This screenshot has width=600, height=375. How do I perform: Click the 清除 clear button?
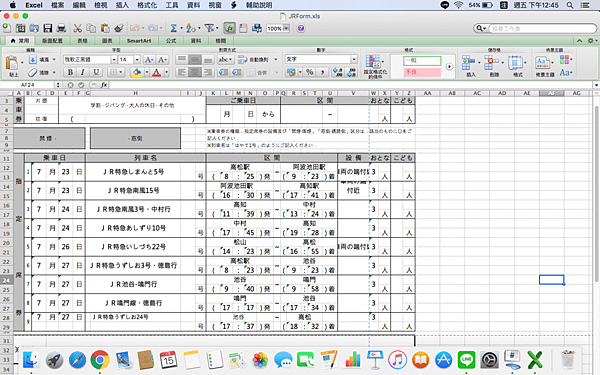(42, 72)
